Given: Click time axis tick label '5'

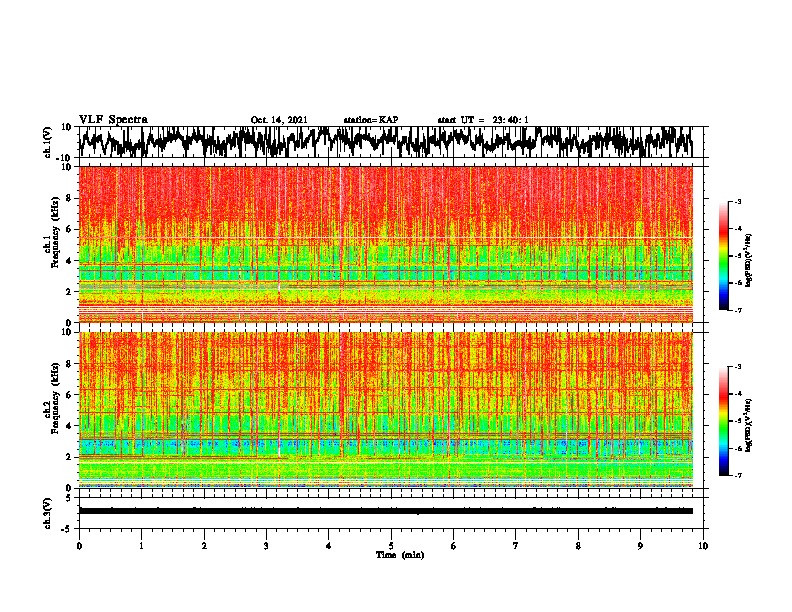Looking at the screenshot, I should pyautogui.click(x=391, y=546).
